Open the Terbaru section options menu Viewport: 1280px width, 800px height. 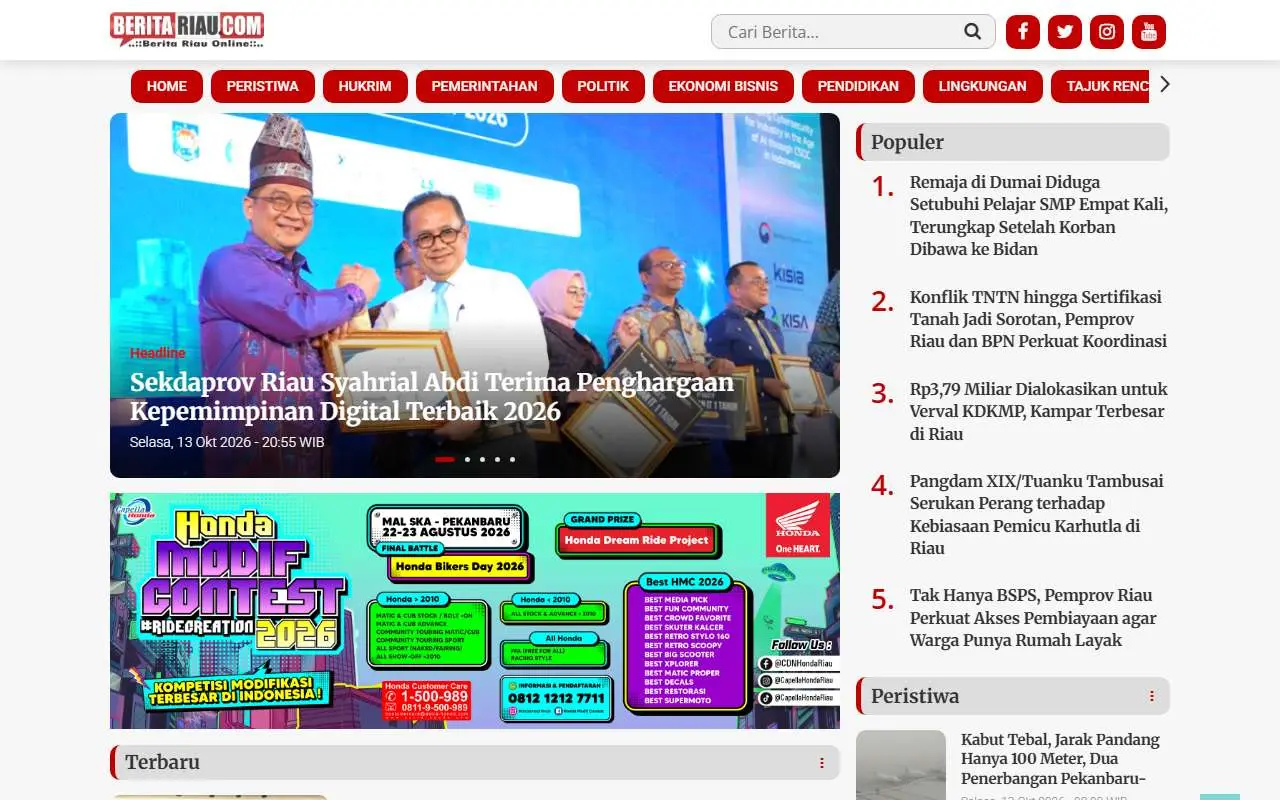pyautogui.click(x=822, y=763)
